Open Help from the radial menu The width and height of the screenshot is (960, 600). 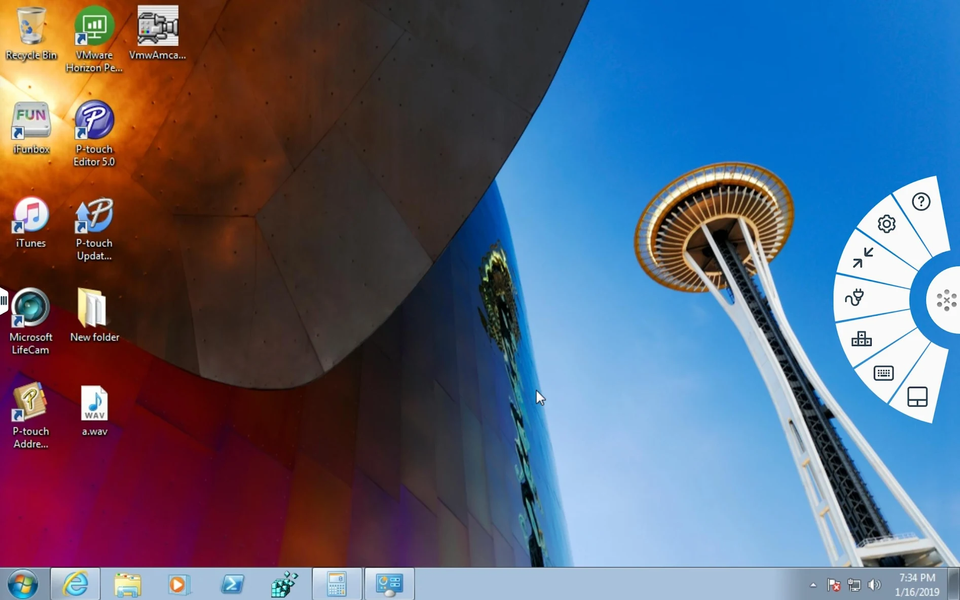point(921,202)
